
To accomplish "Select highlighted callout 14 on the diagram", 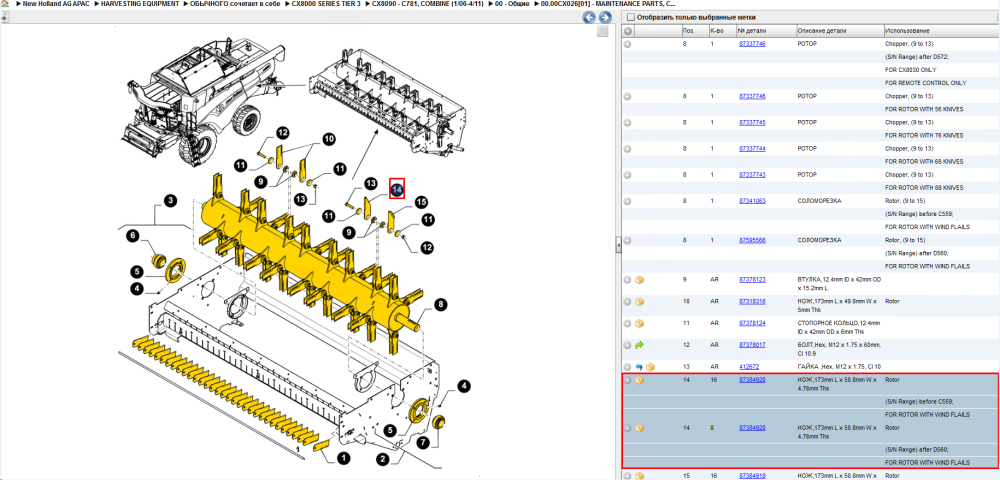I will [x=397, y=189].
